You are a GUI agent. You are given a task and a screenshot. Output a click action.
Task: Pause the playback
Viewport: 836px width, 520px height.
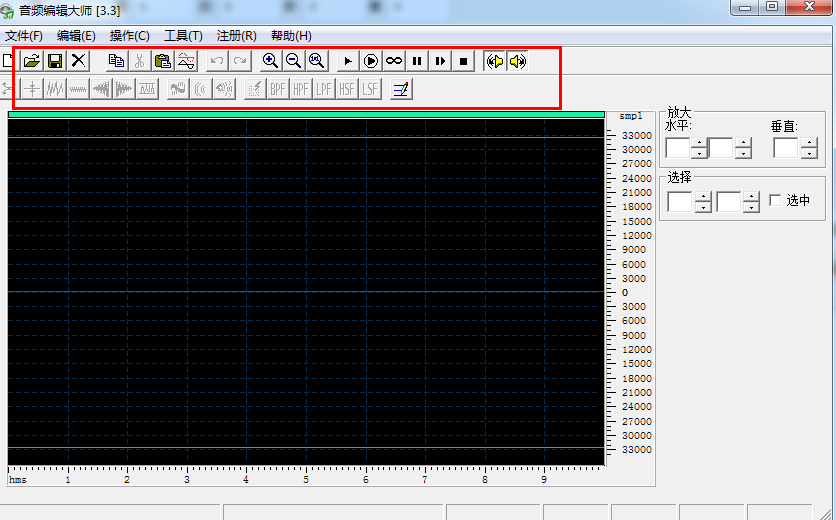pyautogui.click(x=417, y=61)
